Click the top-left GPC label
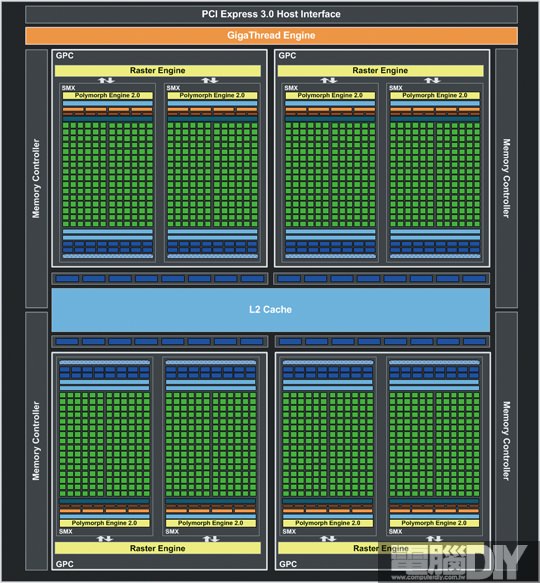The width and height of the screenshot is (540, 583). point(65,56)
